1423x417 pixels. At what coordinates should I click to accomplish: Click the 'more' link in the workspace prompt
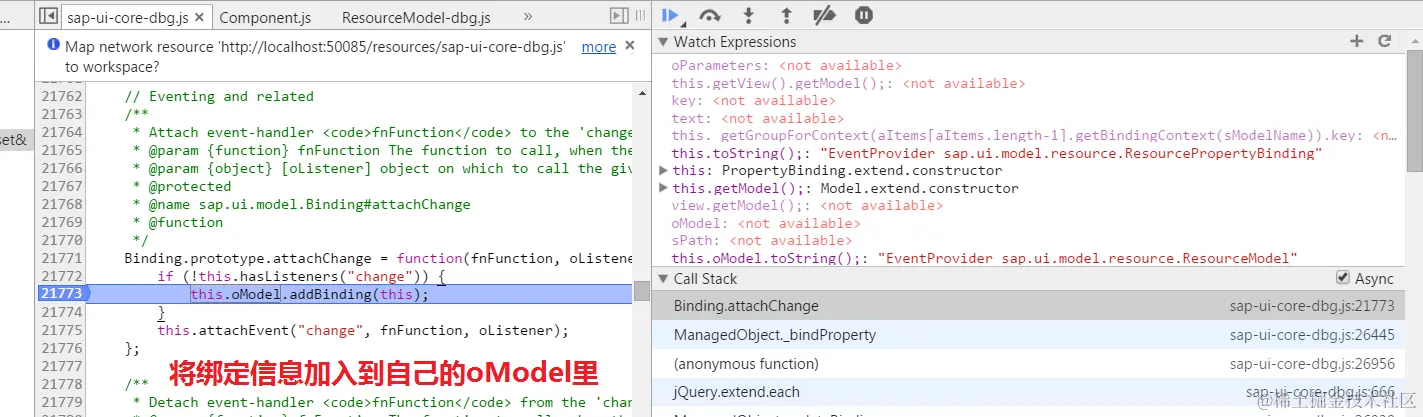[x=599, y=47]
